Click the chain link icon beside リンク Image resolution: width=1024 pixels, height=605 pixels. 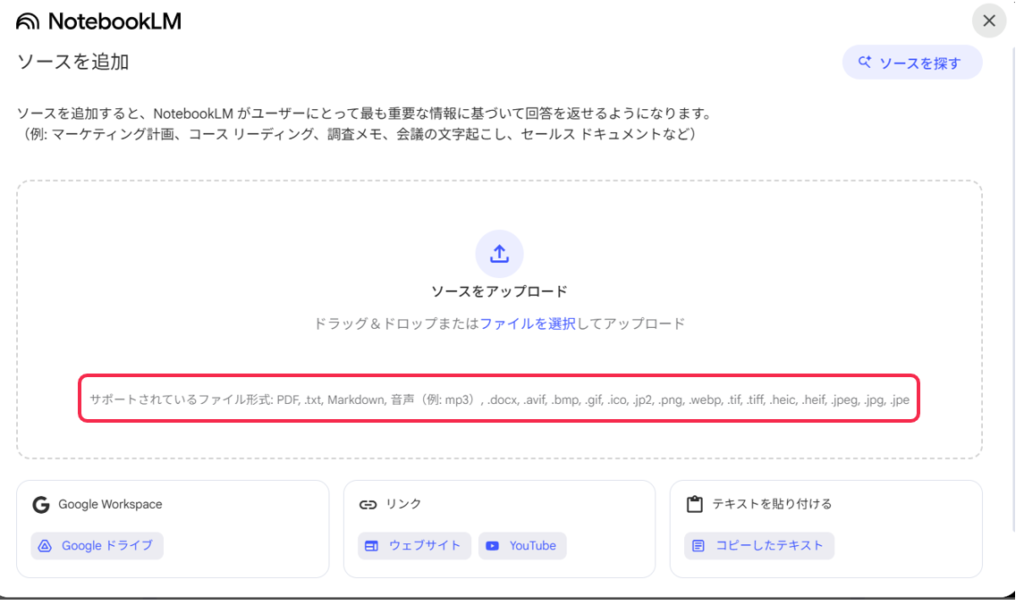[367, 505]
